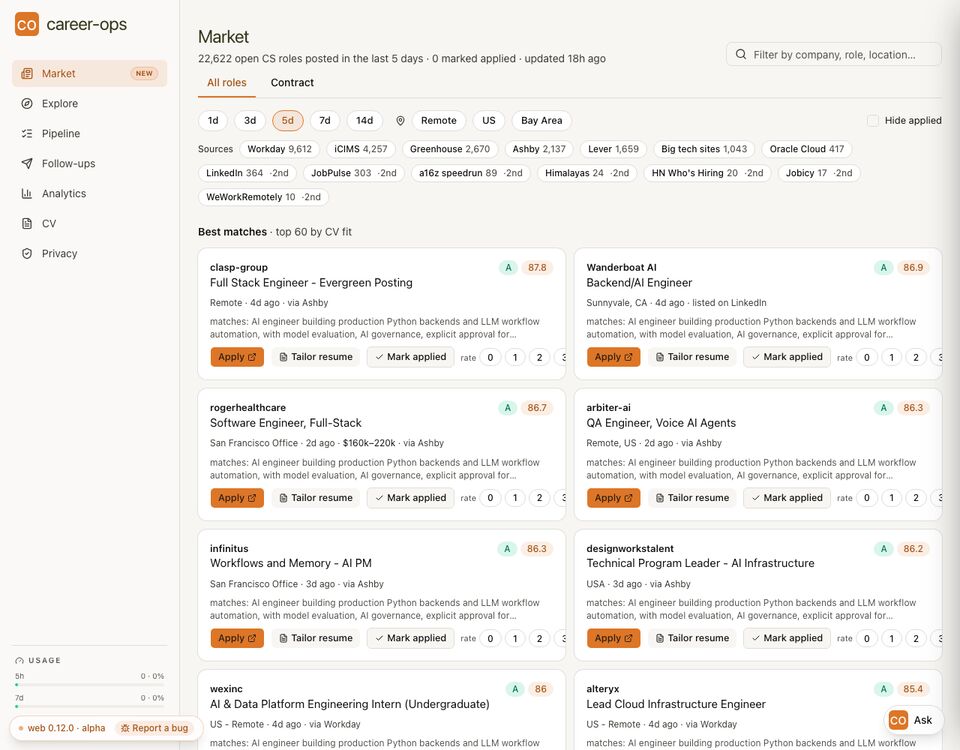Tailor resume for infinitus Workflows and Memory
Screen dimensions: 960x750
click(x=316, y=638)
